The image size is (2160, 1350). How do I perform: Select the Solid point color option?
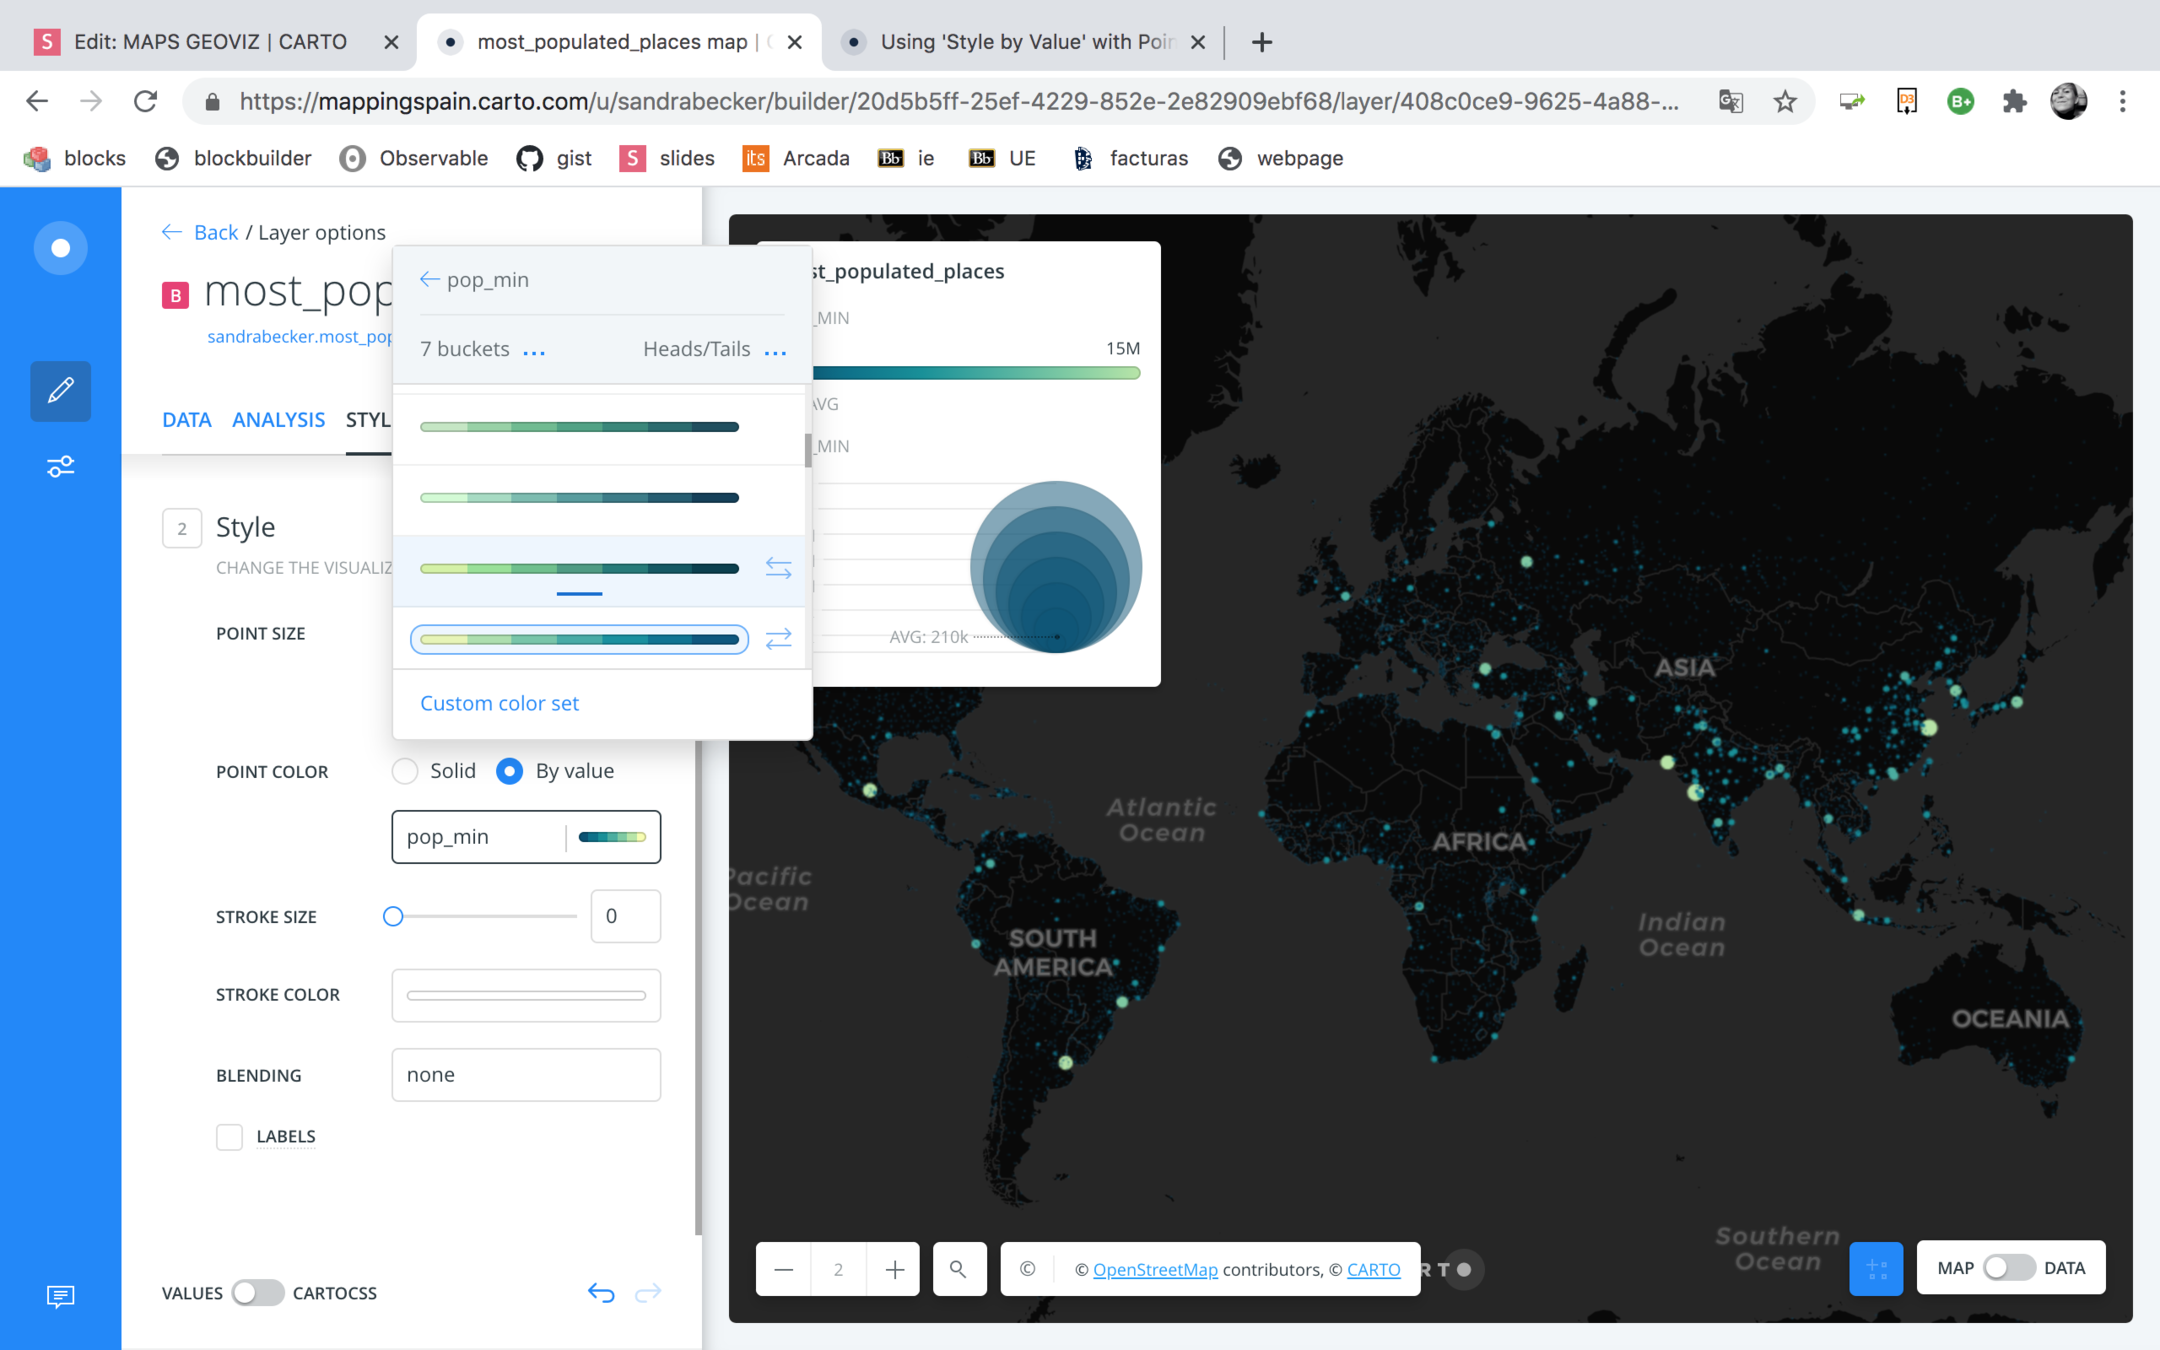[x=405, y=771]
